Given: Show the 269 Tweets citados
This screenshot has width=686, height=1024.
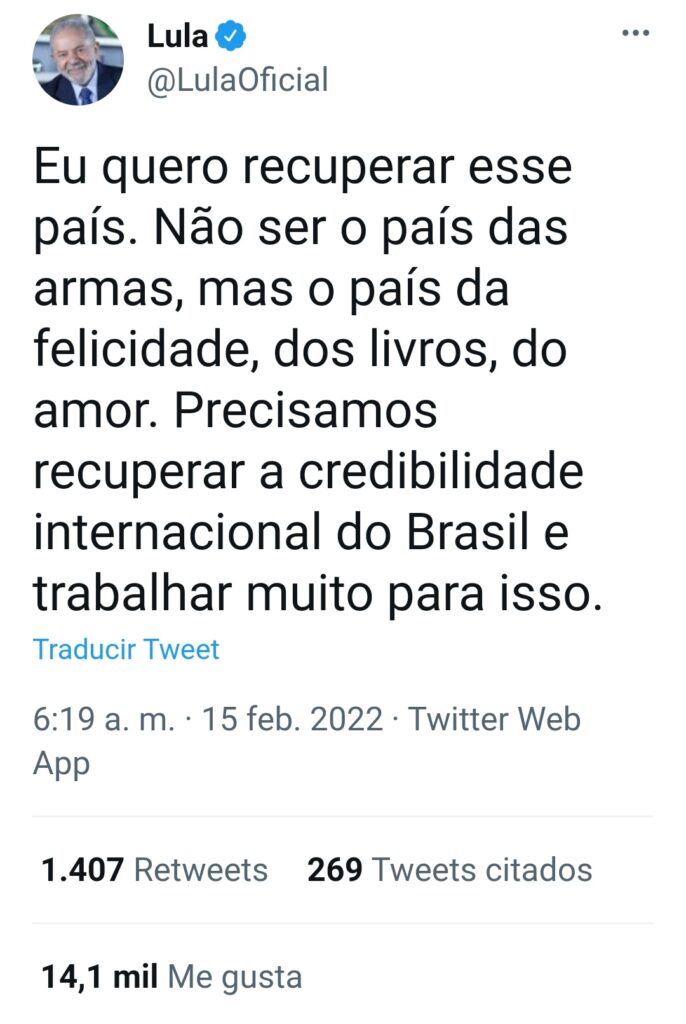Looking at the screenshot, I should (449, 870).
